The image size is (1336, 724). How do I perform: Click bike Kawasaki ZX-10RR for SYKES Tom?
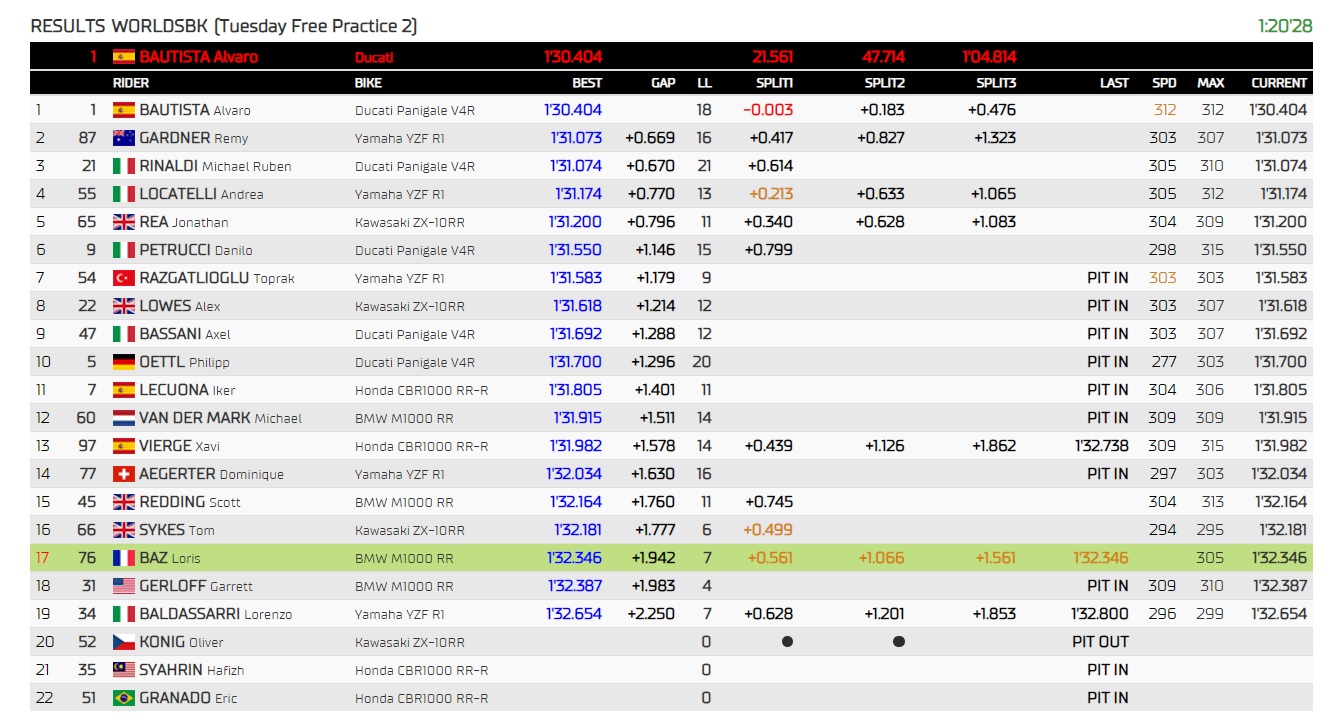(410, 530)
